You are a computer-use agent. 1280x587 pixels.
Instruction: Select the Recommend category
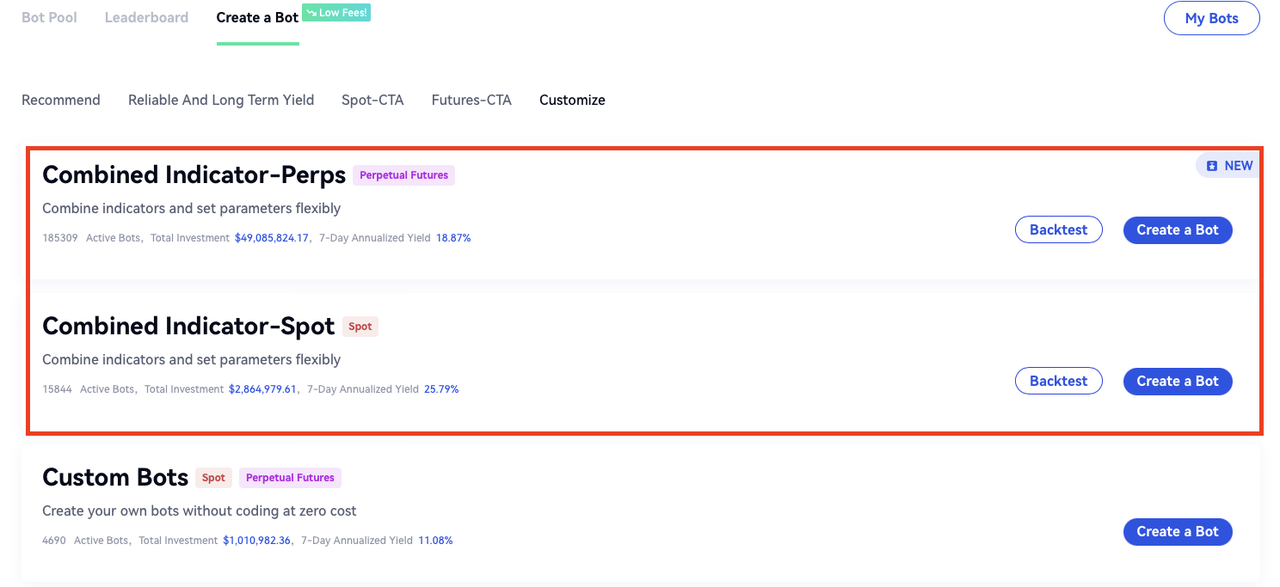(x=61, y=100)
